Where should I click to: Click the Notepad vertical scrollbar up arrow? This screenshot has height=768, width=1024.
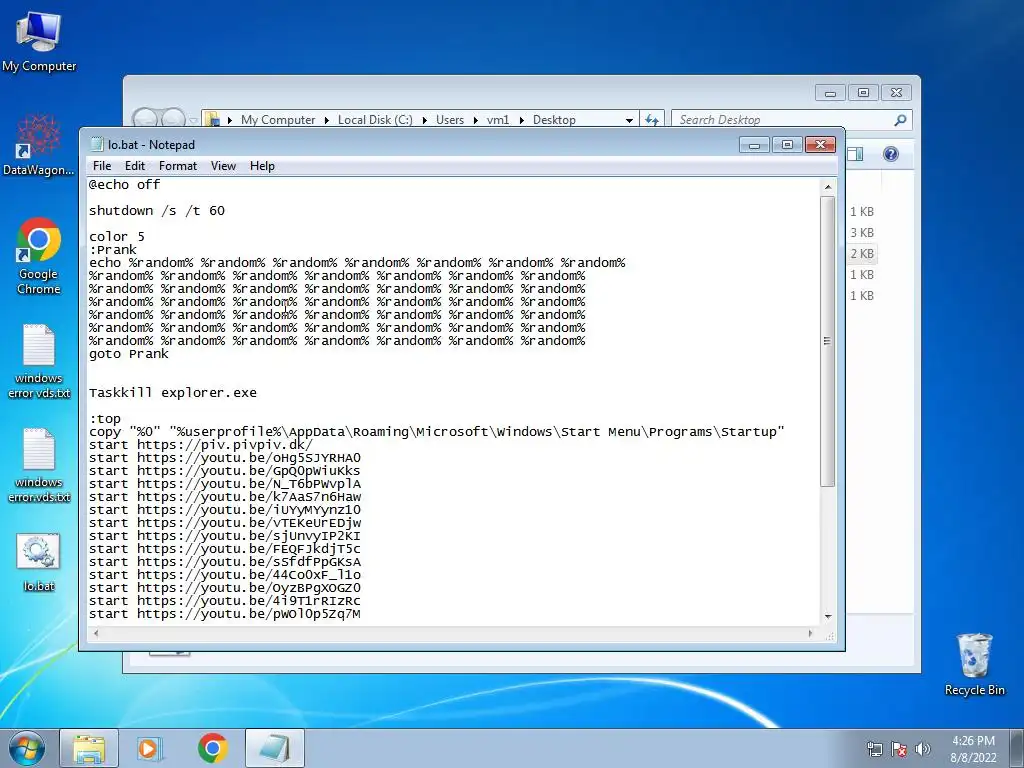click(827, 187)
